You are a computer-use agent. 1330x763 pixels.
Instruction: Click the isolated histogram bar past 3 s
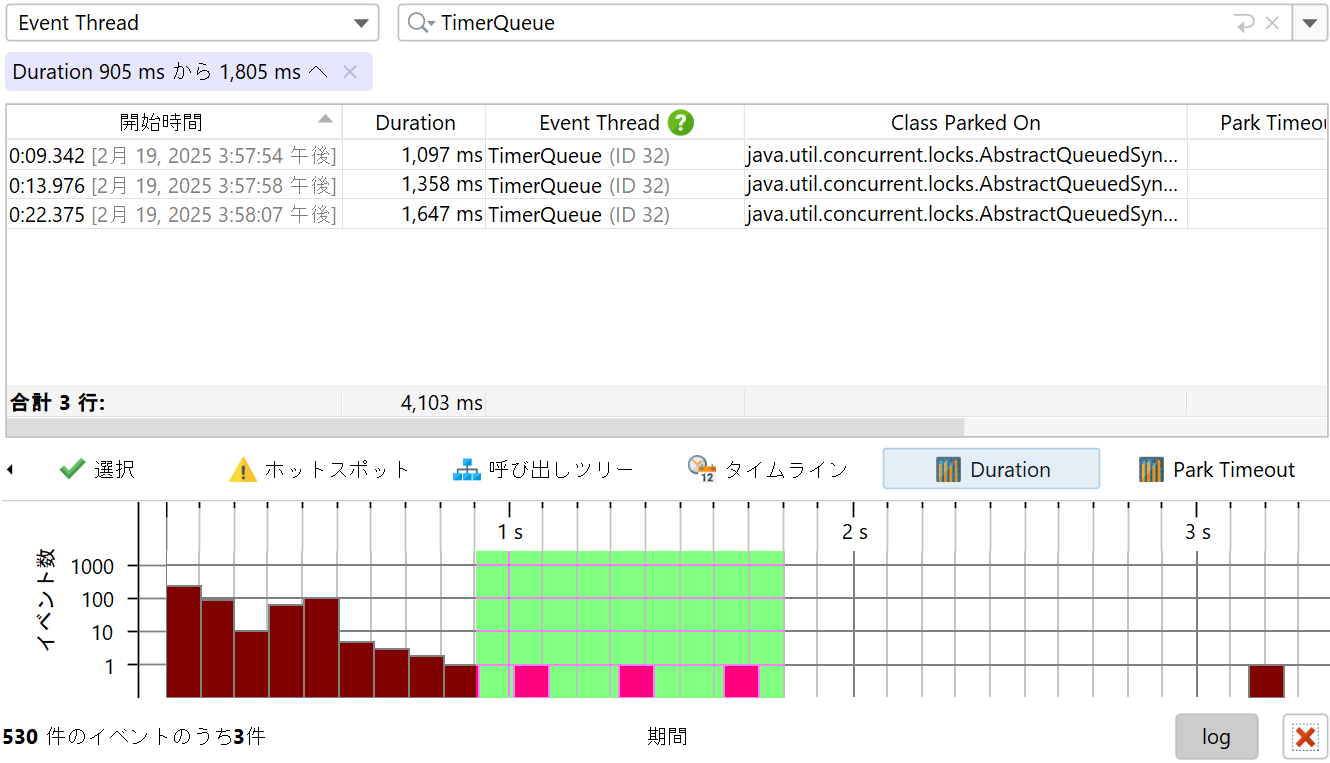click(x=1266, y=681)
